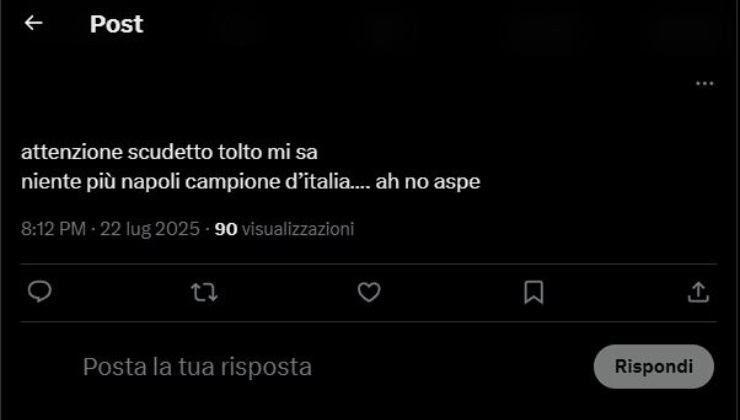Image resolution: width=740 pixels, height=420 pixels.
Task: Click the Rispondi button
Action: [654, 367]
